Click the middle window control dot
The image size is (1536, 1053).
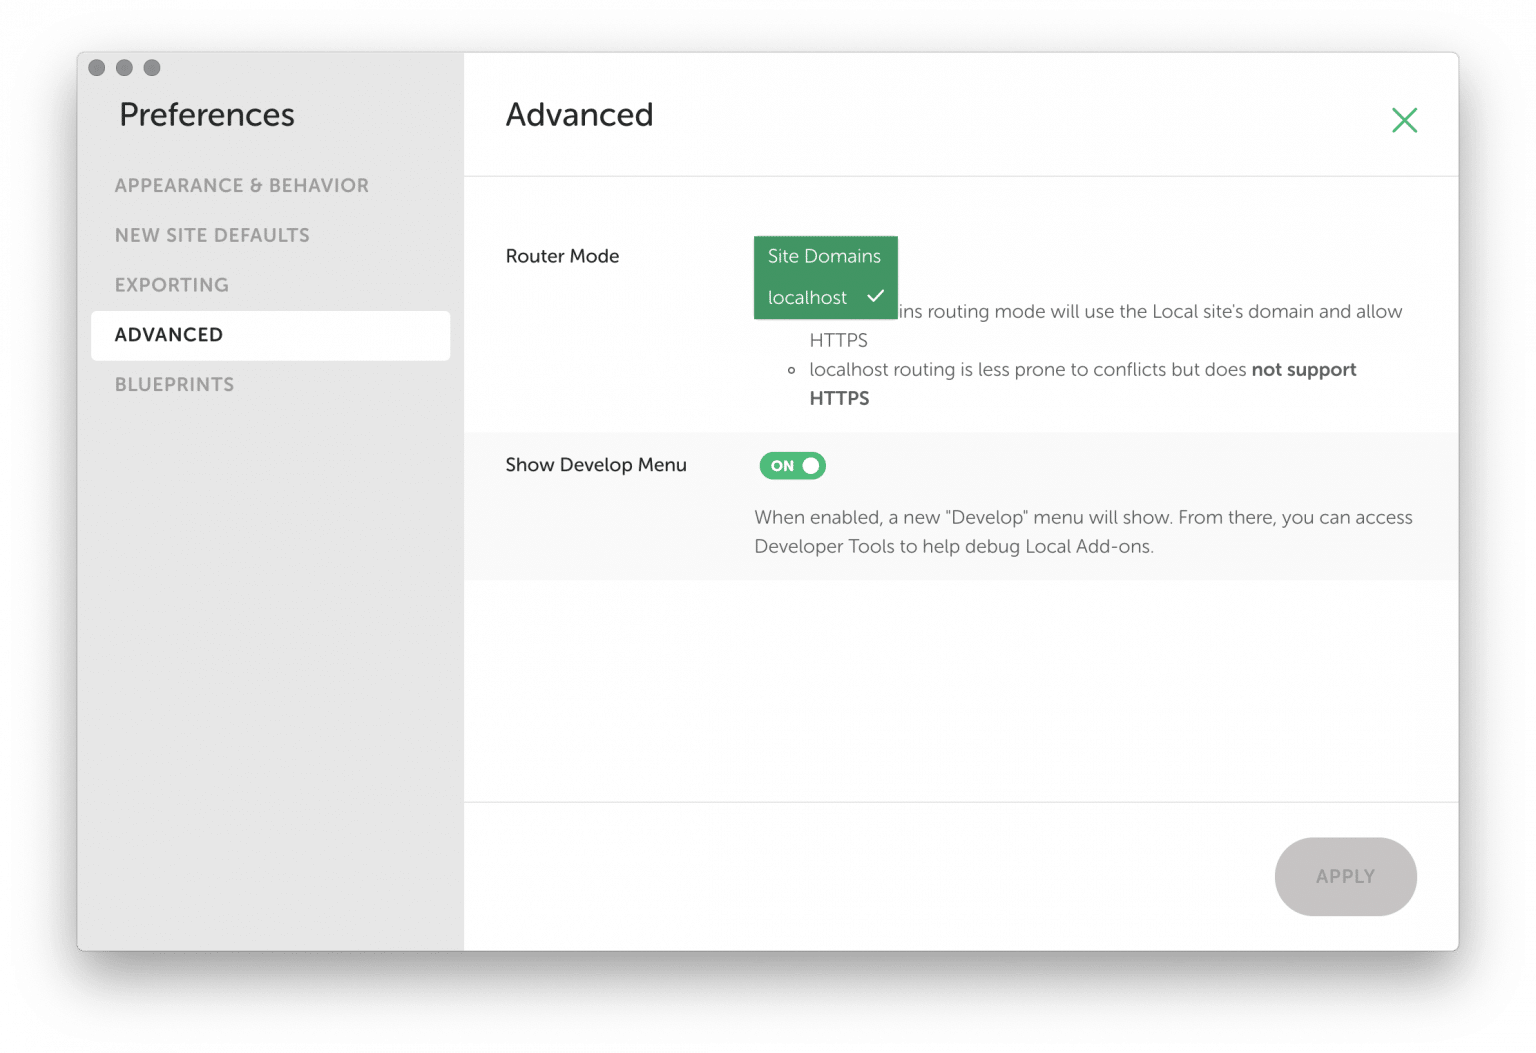(124, 68)
